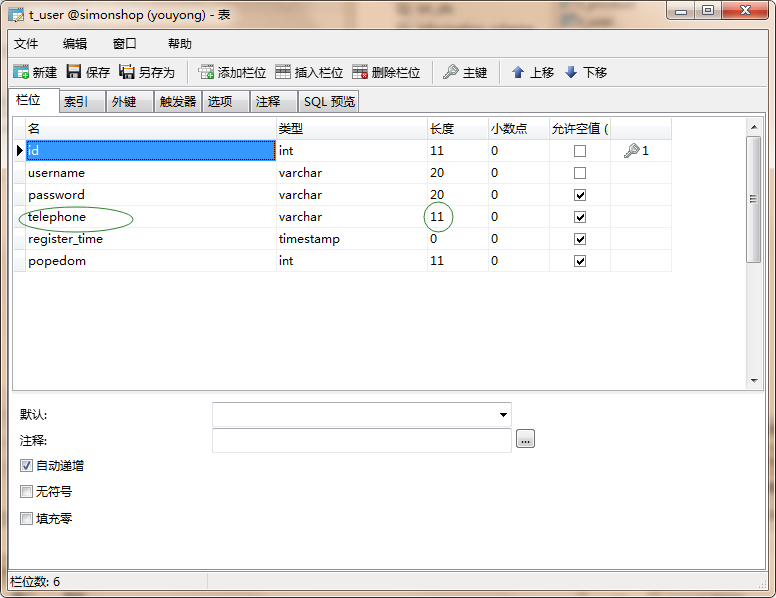Delete field using 删除栏位 icon
Screen dimensions: 776x598
coord(360,72)
